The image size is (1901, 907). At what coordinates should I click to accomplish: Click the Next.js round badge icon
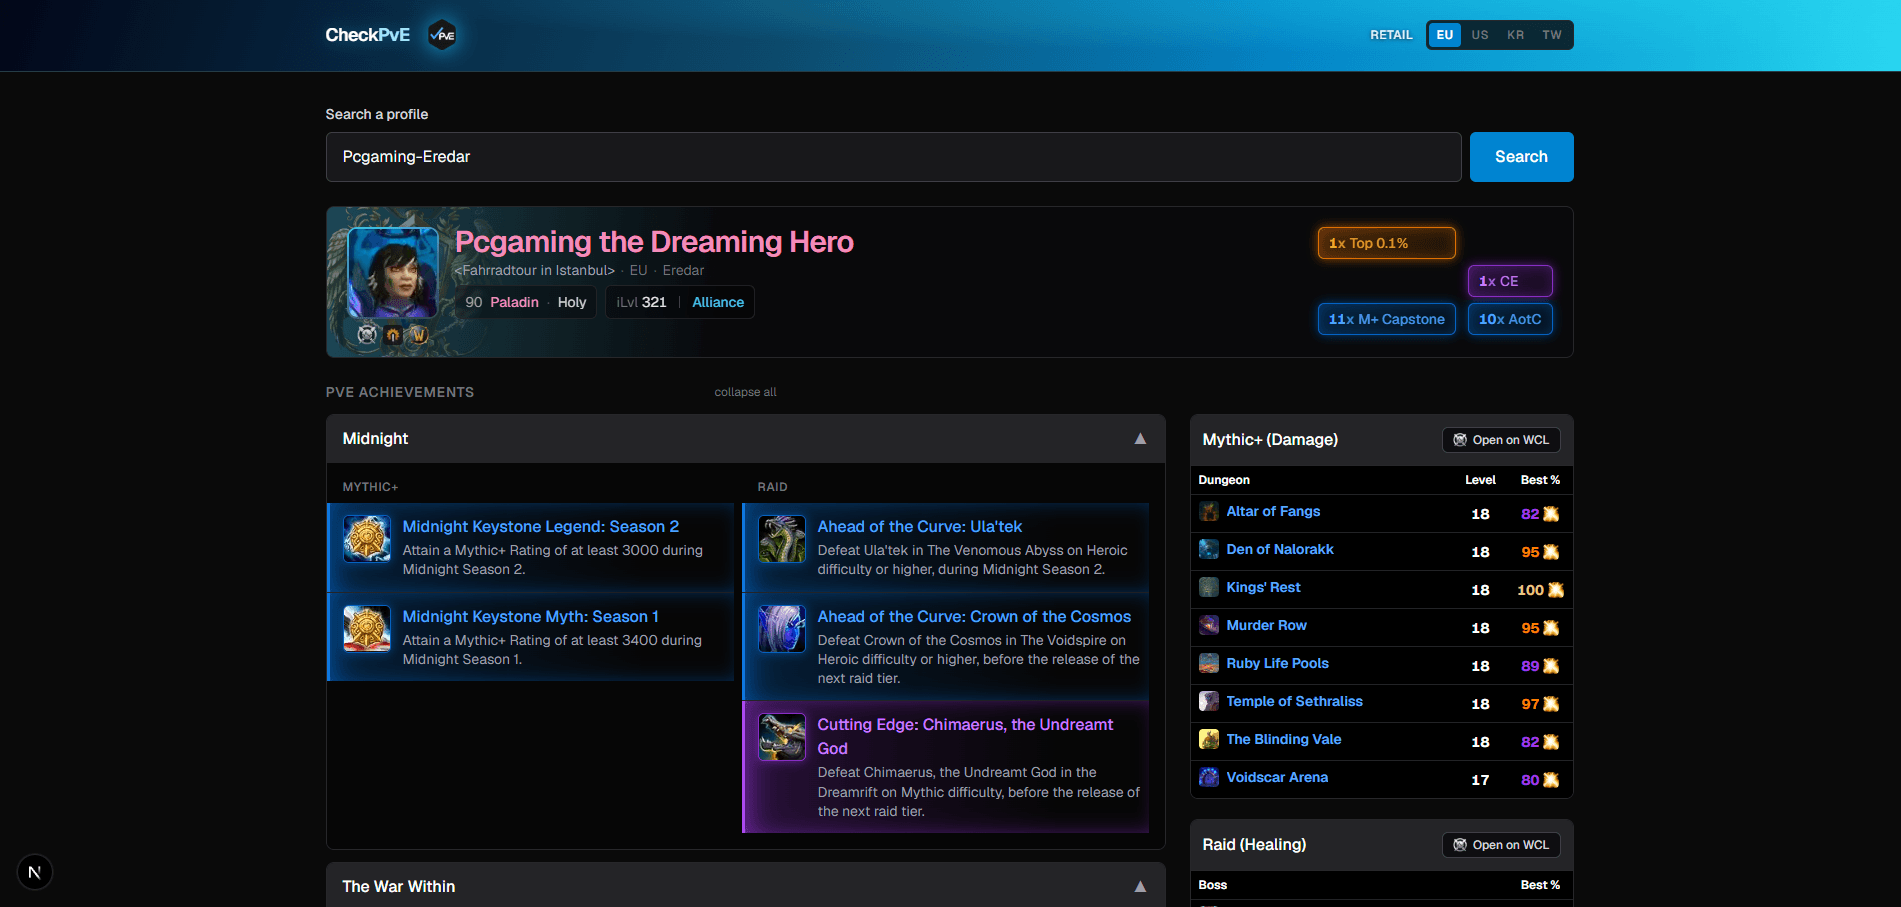pos(35,872)
